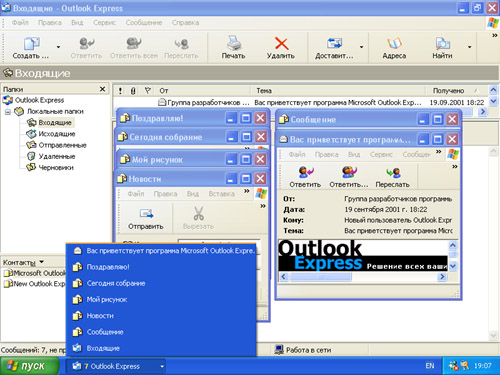
Task: Click the Найти search icon
Action: pyautogui.click(x=442, y=44)
